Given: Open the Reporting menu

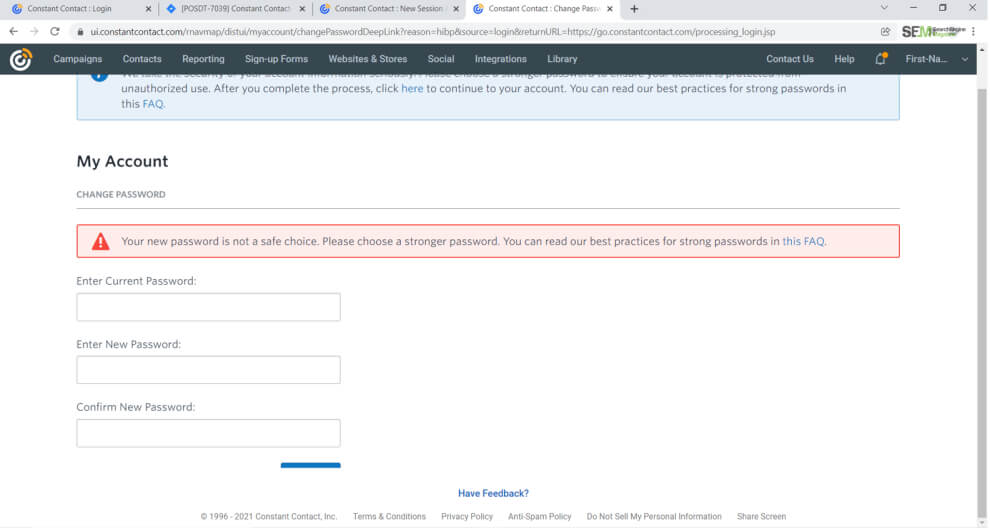Looking at the screenshot, I should pos(203,59).
